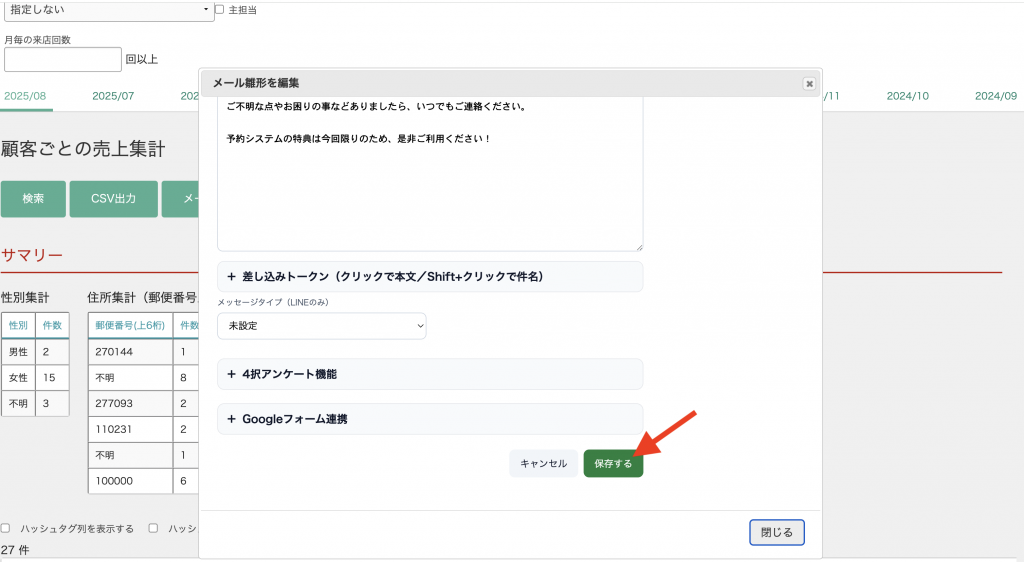1024x562 pixels.
Task: Sort by the 性別 column header
Action: pyautogui.click(x=18, y=325)
